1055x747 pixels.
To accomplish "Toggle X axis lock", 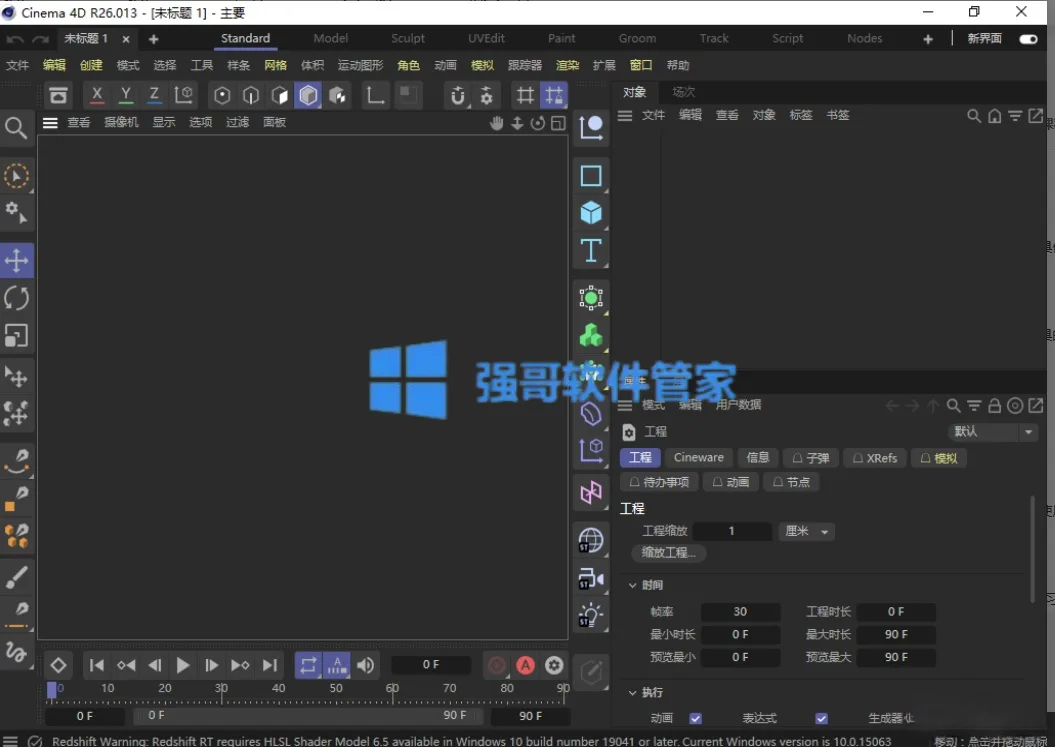I will (97, 95).
